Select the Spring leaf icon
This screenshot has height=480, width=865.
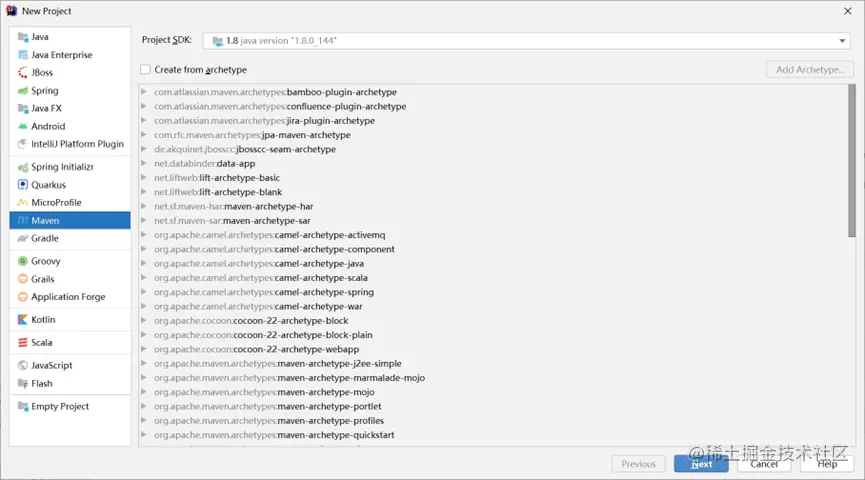click(23, 90)
